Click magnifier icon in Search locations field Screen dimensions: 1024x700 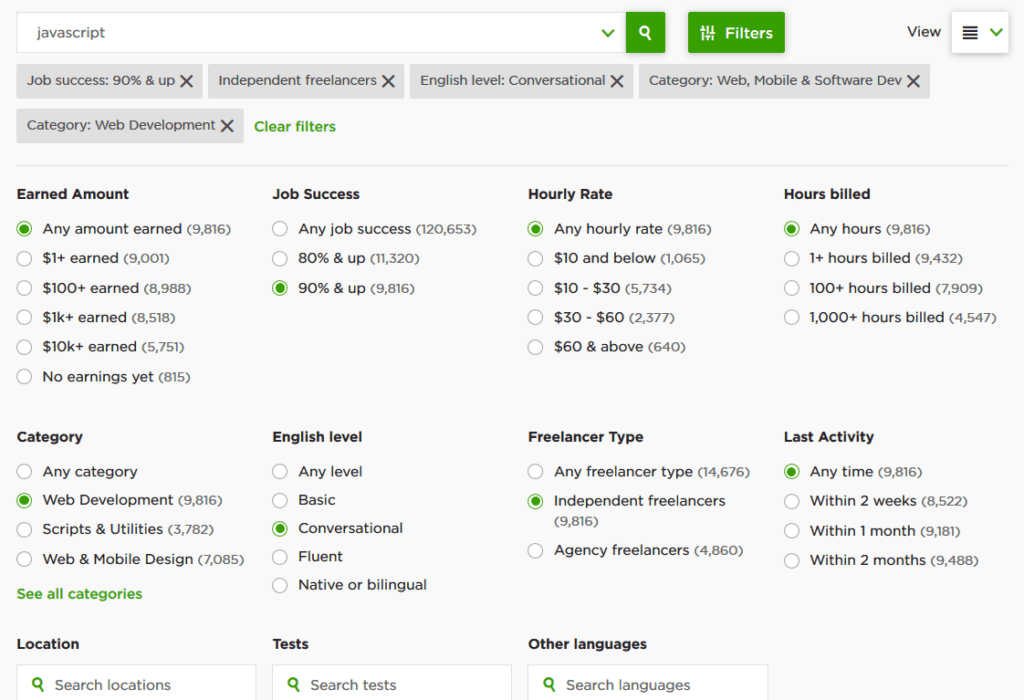[x=38, y=684]
